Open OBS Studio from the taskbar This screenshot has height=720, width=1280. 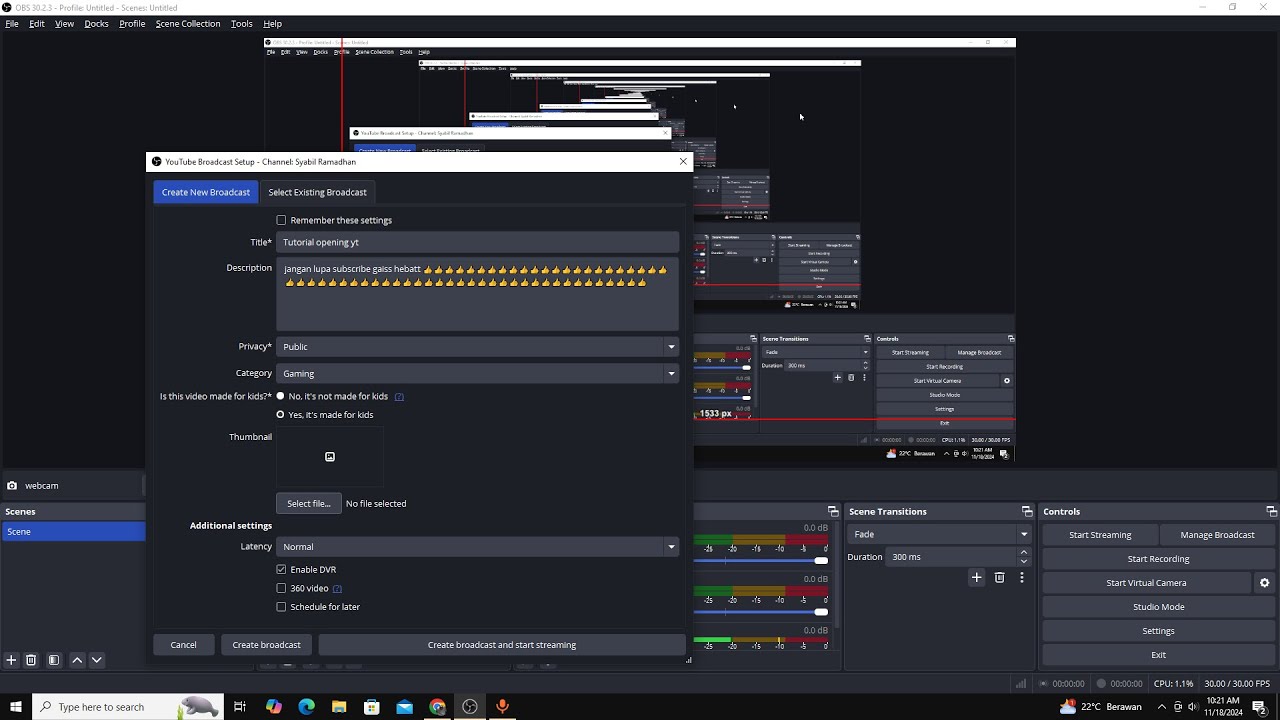point(470,707)
